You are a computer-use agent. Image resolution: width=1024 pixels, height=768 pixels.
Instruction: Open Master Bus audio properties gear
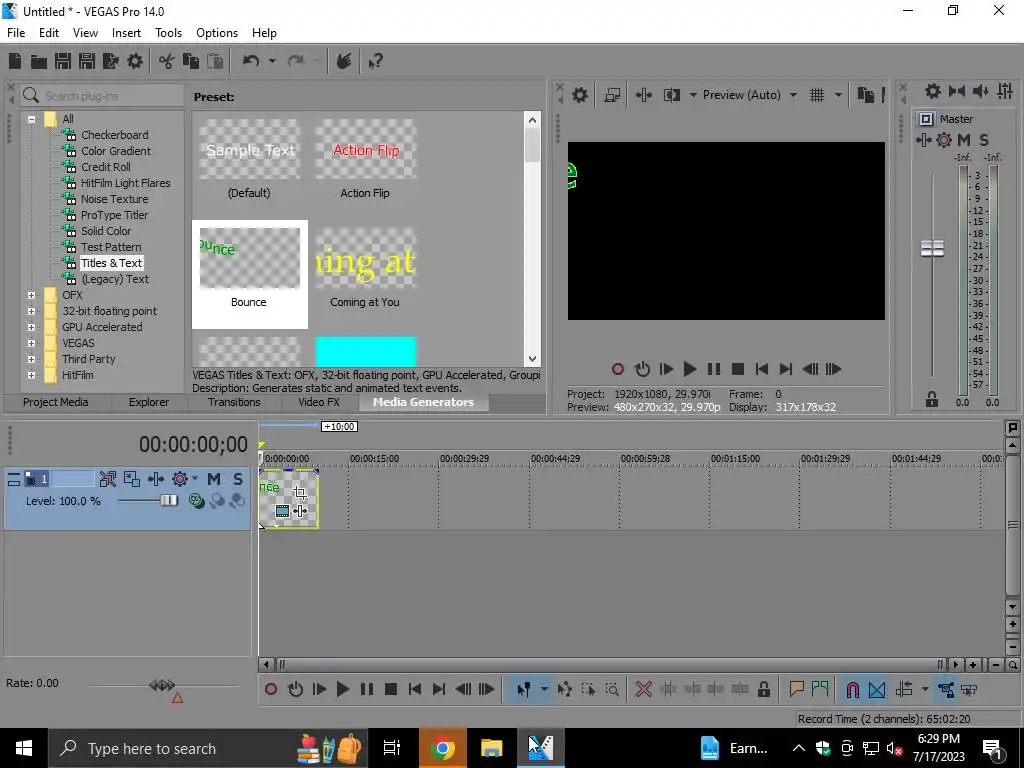pyautogui.click(x=933, y=91)
